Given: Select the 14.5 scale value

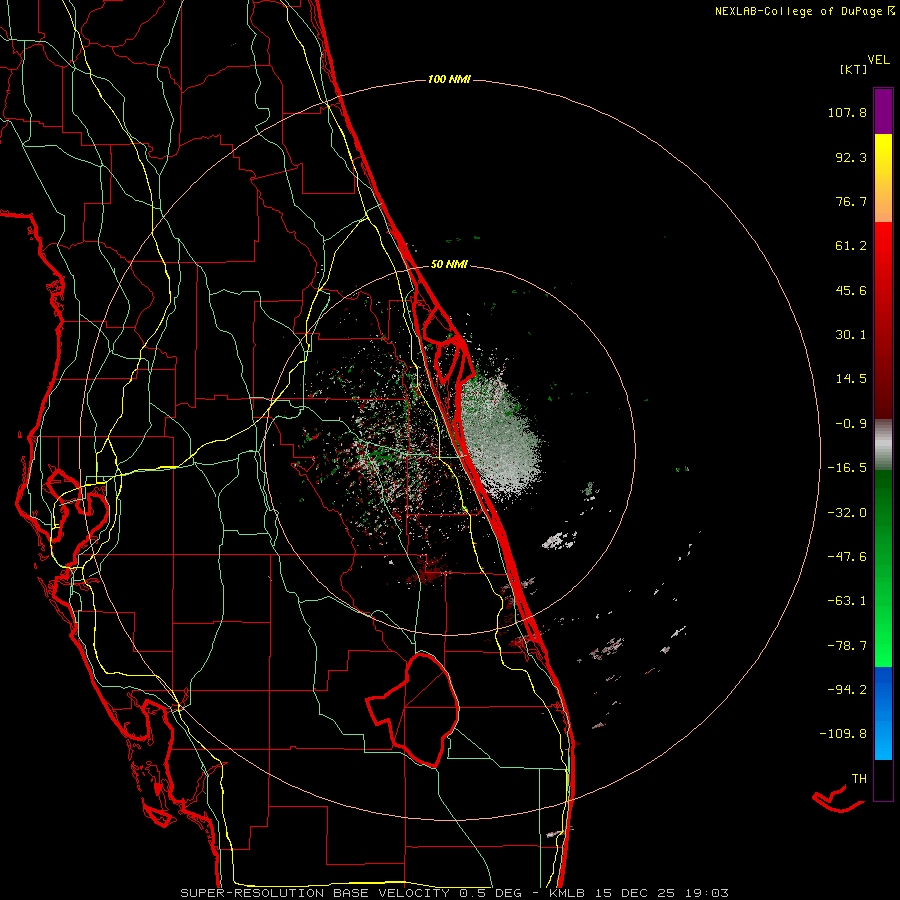Looking at the screenshot, I should click(x=851, y=379).
